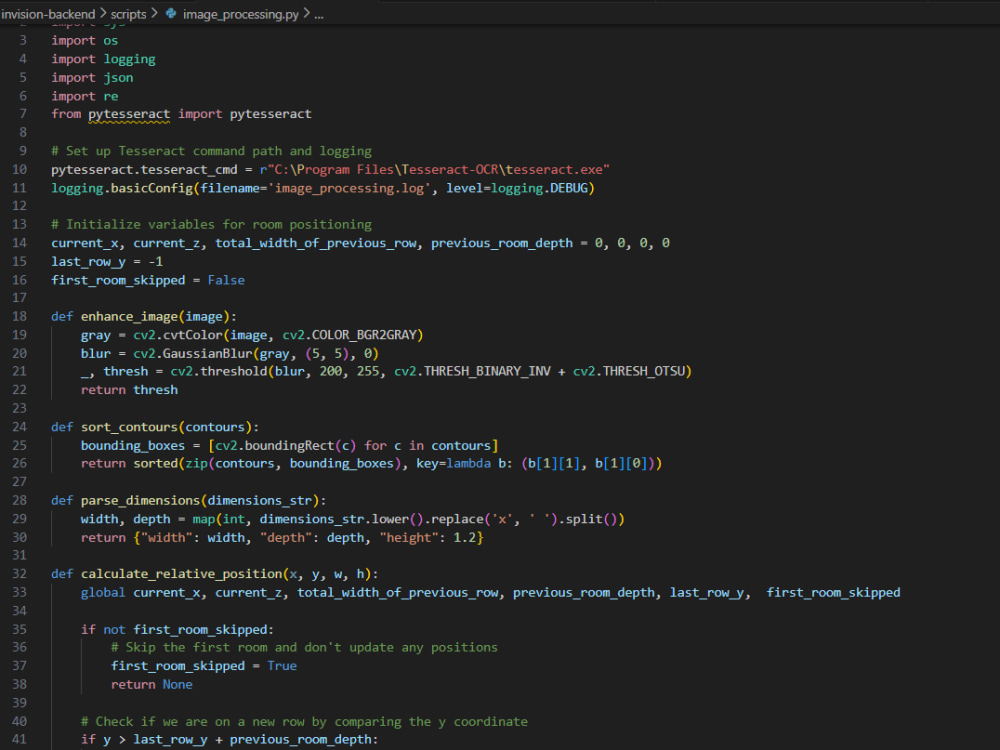Image resolution: width=1000 pixels, height=750 pixels.
Task: Open the invision-backend breadcrumb segment
Action: click(x=48, y=13)
